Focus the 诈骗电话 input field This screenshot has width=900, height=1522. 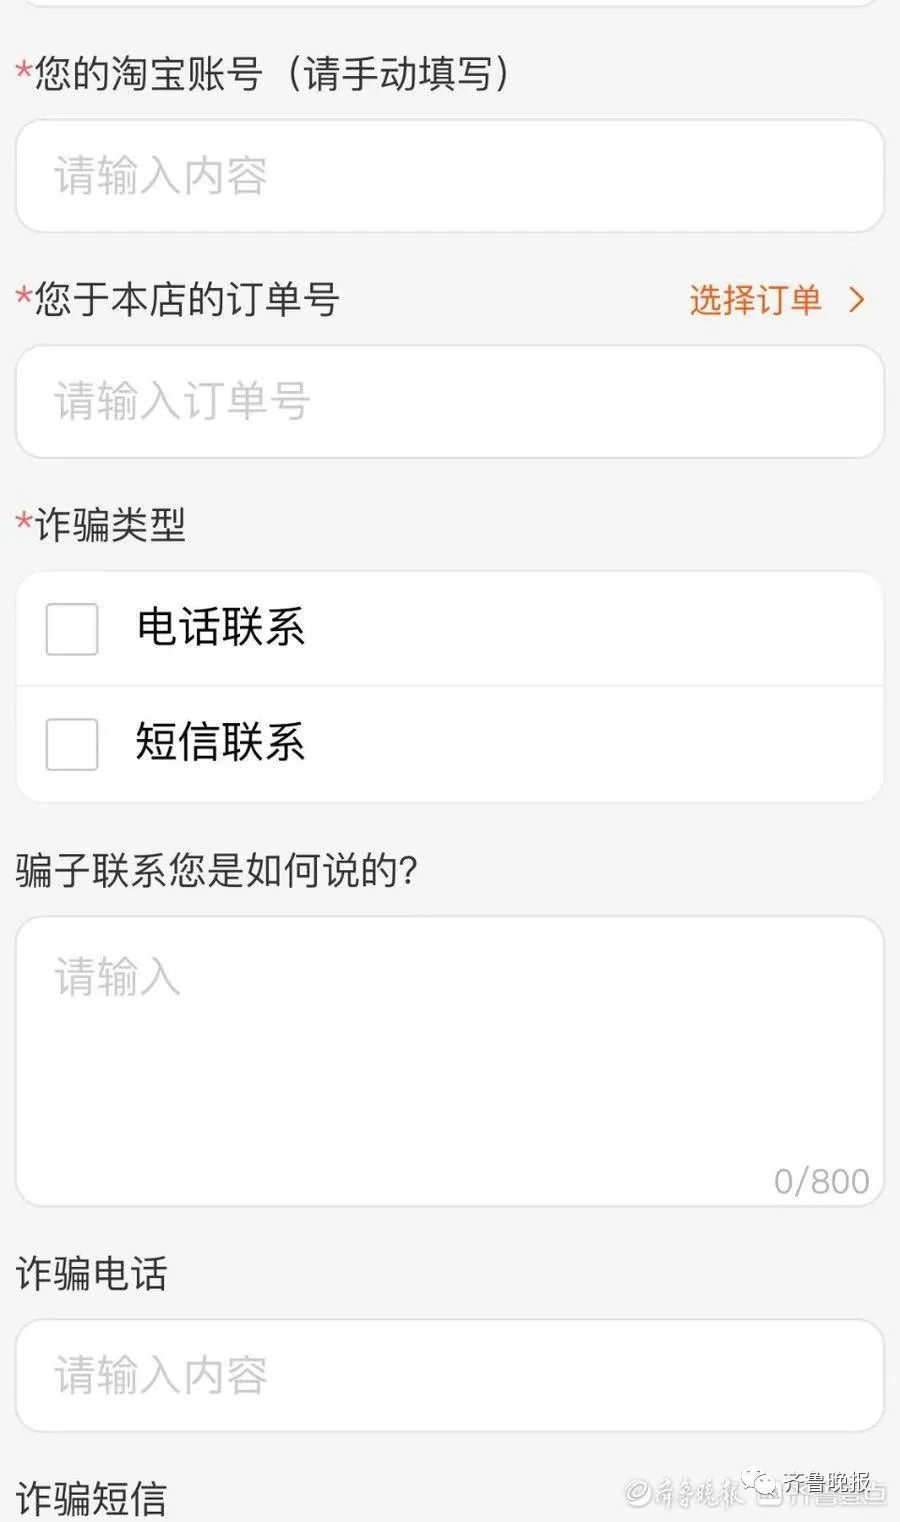coord(450,1375)
